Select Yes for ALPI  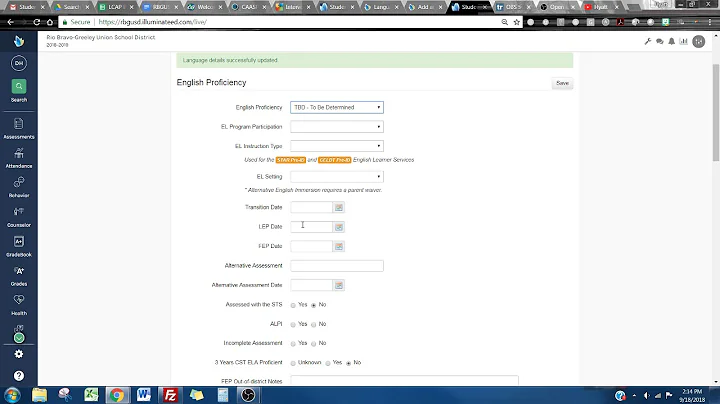point(293,325)
